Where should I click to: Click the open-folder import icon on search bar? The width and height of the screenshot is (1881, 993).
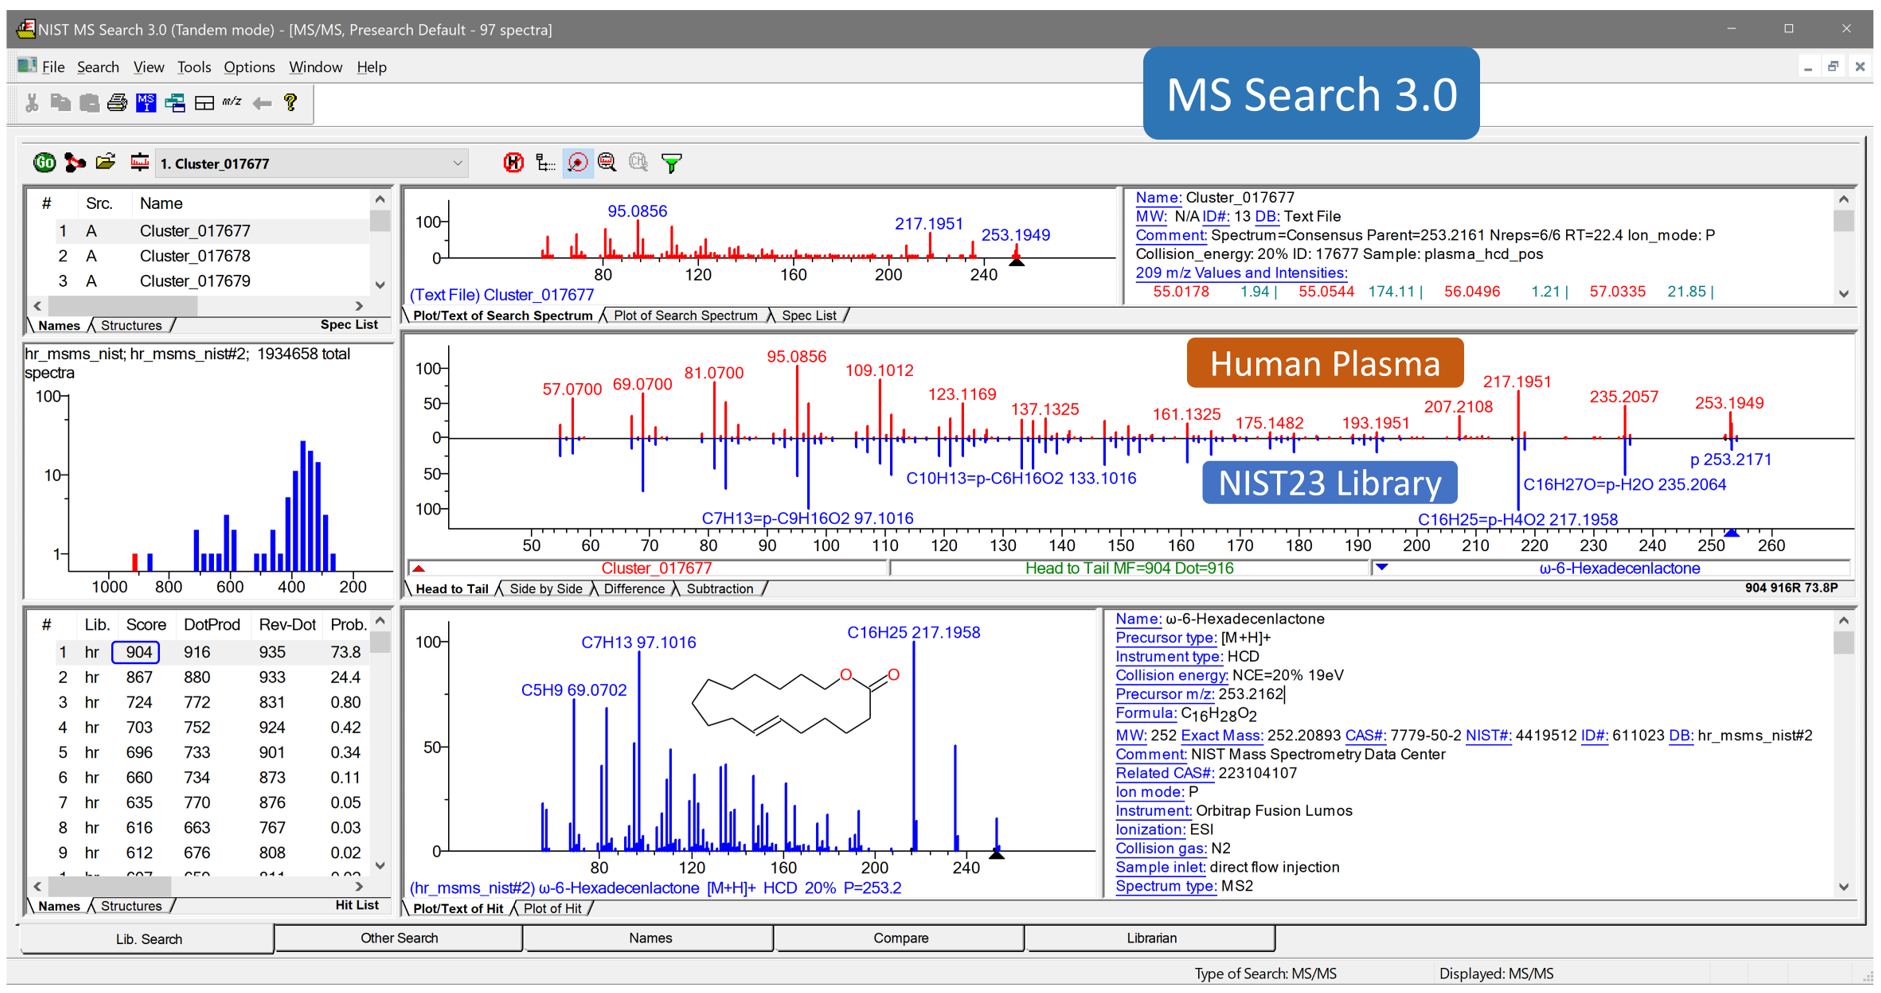(106, 162)
